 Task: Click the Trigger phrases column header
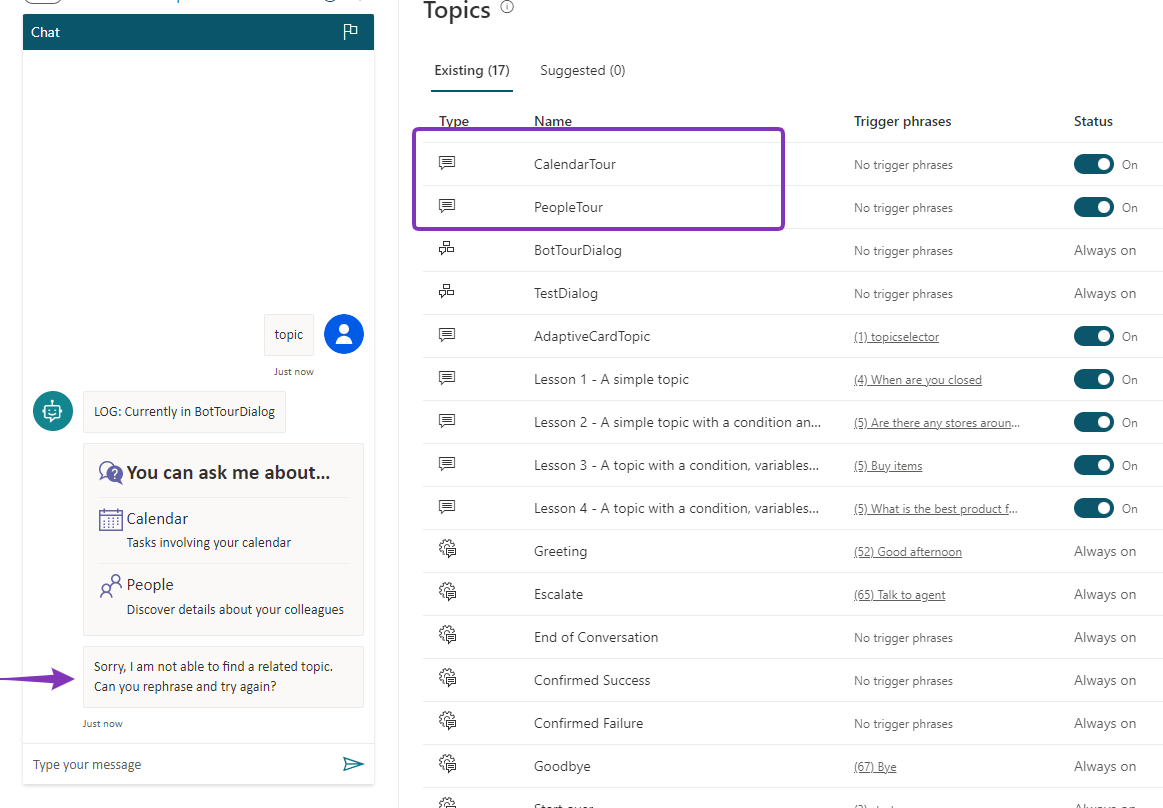coord(902,121)
